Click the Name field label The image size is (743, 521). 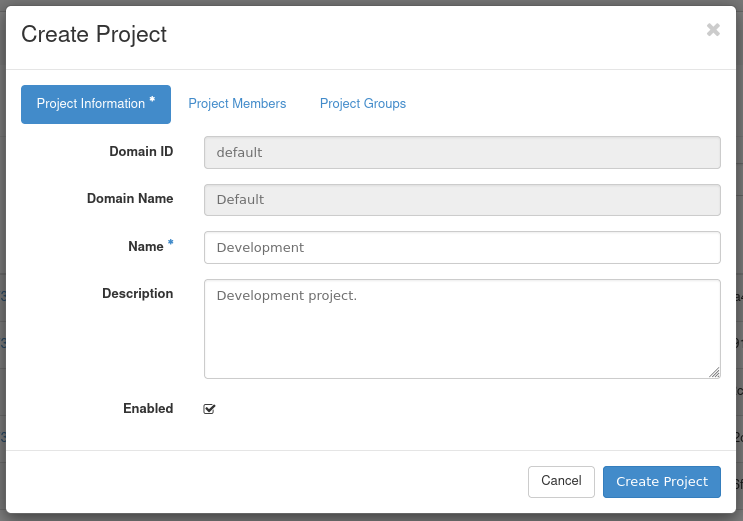(x=146, y=247)
